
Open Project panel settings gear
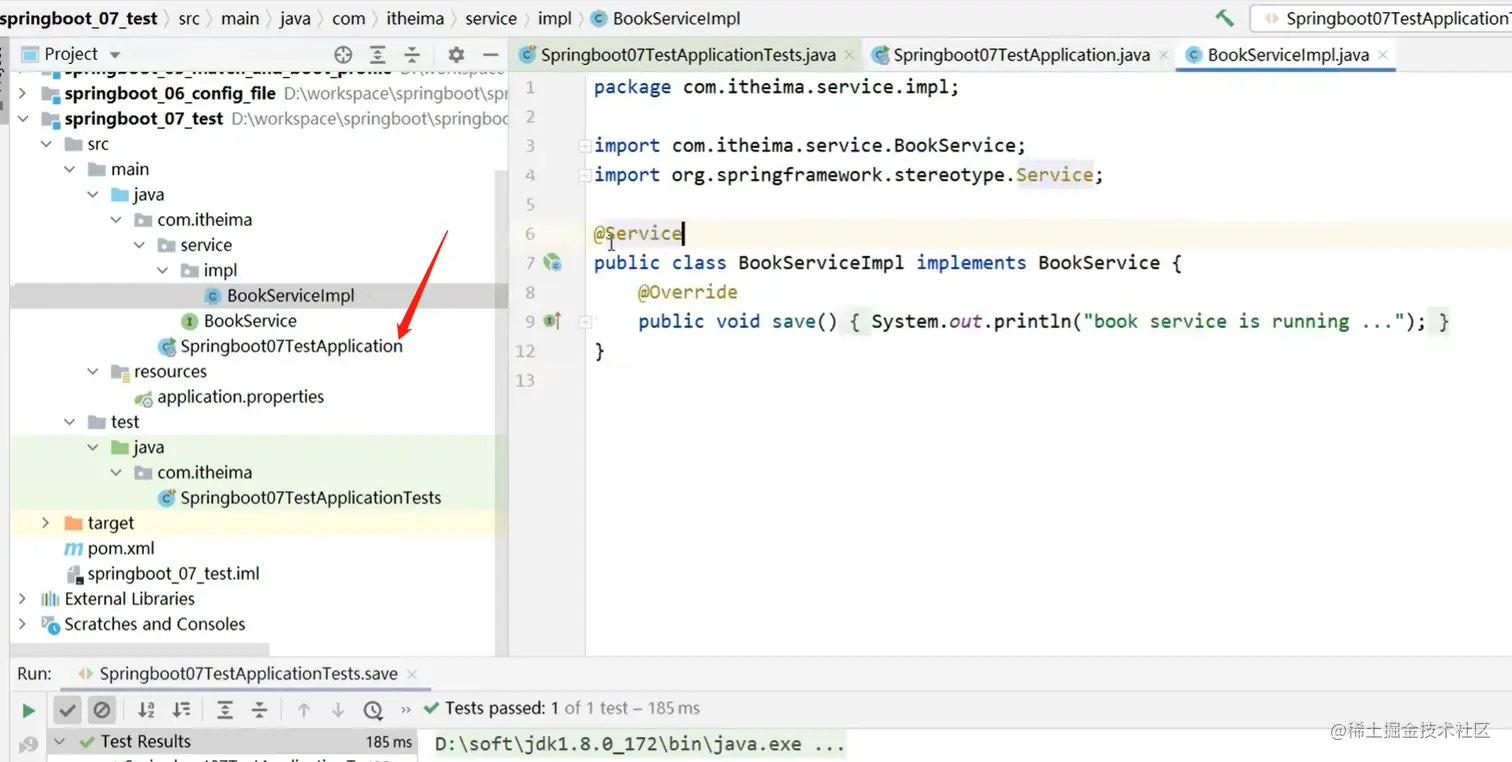(x=456, y=55)
